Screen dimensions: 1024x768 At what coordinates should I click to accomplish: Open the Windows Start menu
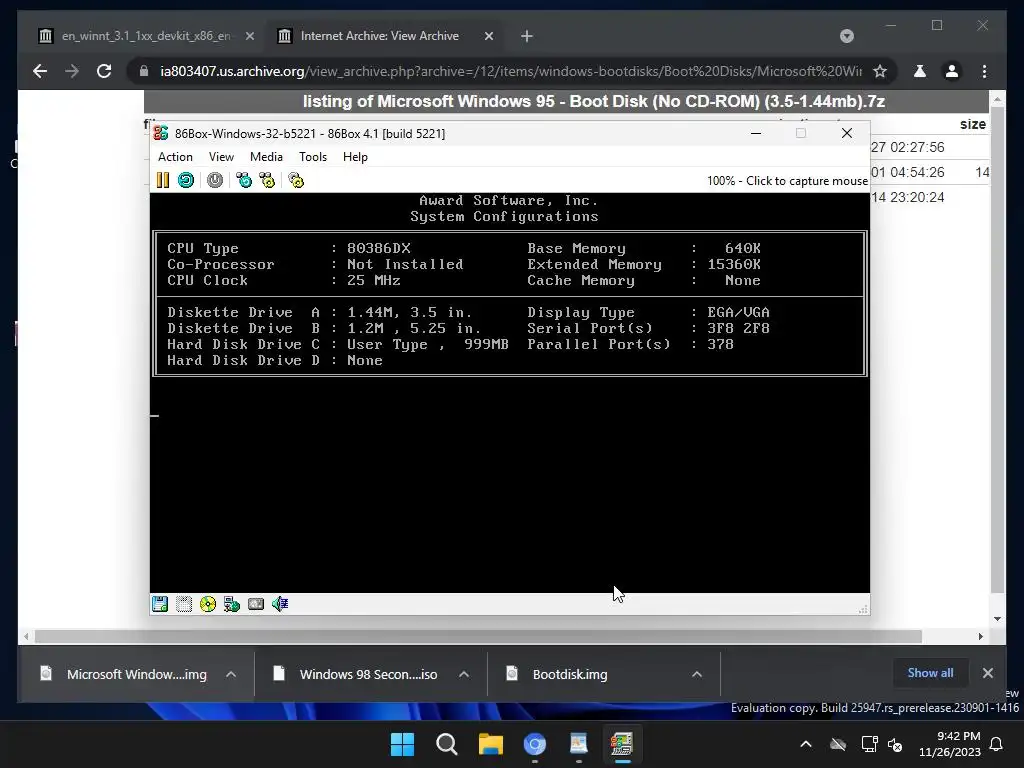click(402, 744)
